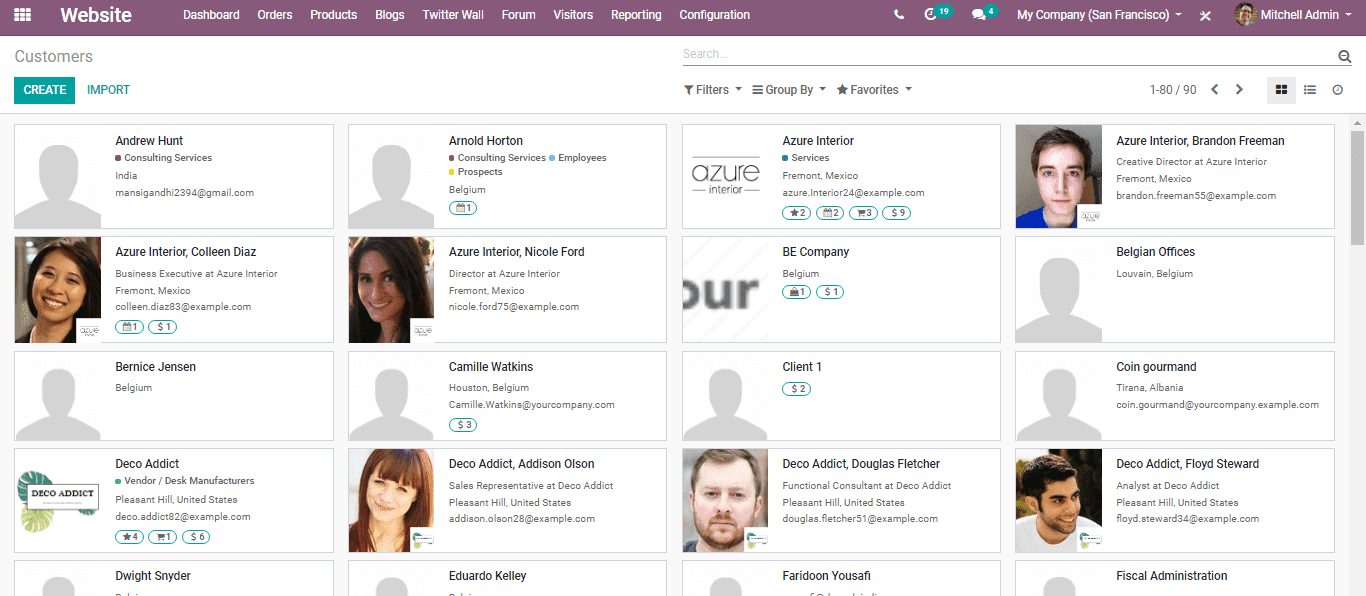Open the Orders menu

pos(275,15)
